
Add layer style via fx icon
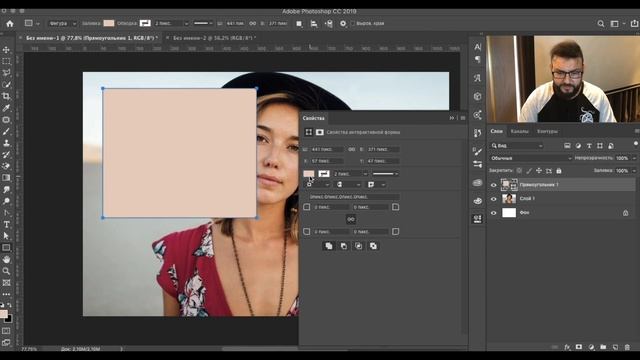coord(567,347)
